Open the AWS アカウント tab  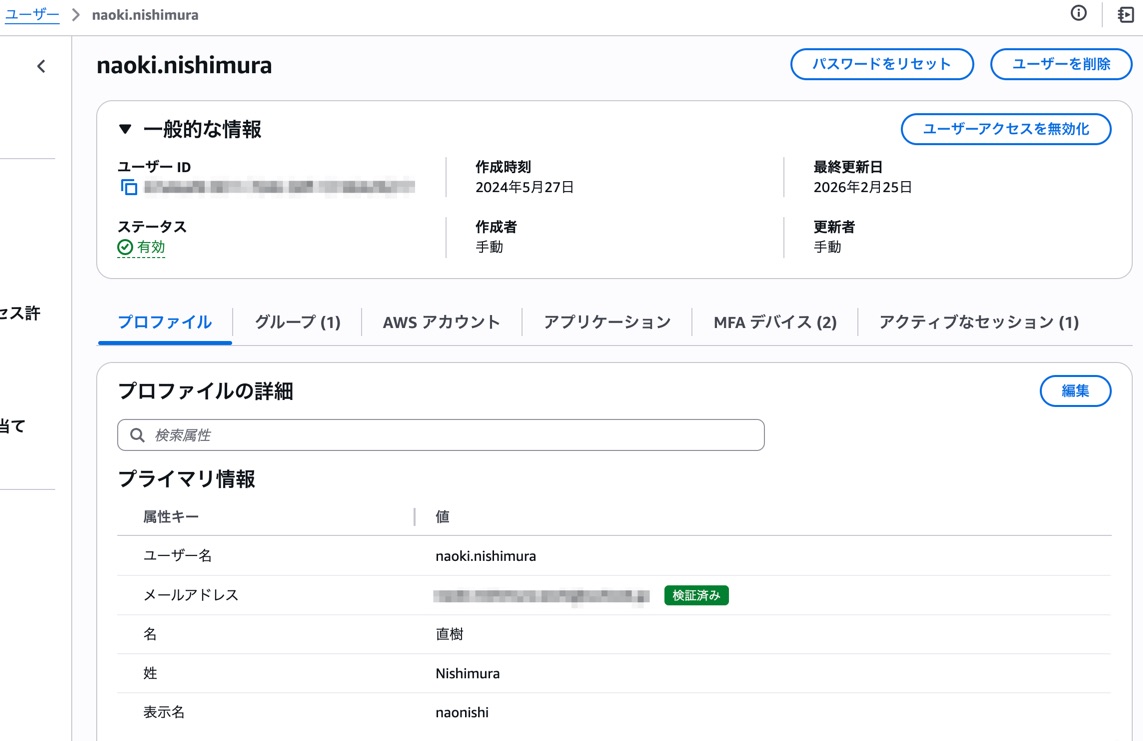pyautogui.click(x=440, y=321)
